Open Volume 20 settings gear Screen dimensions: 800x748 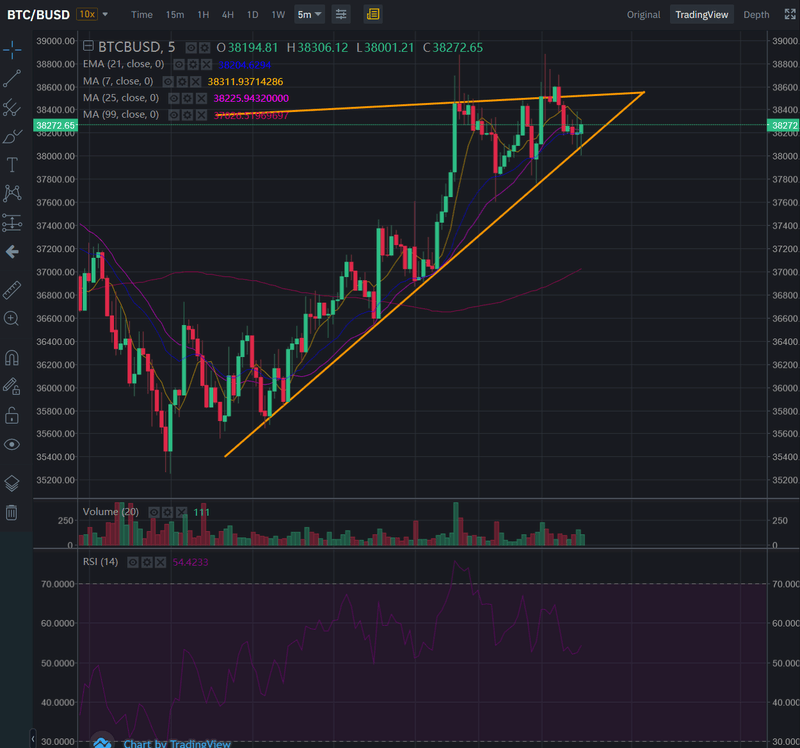(x=167, y=512)
